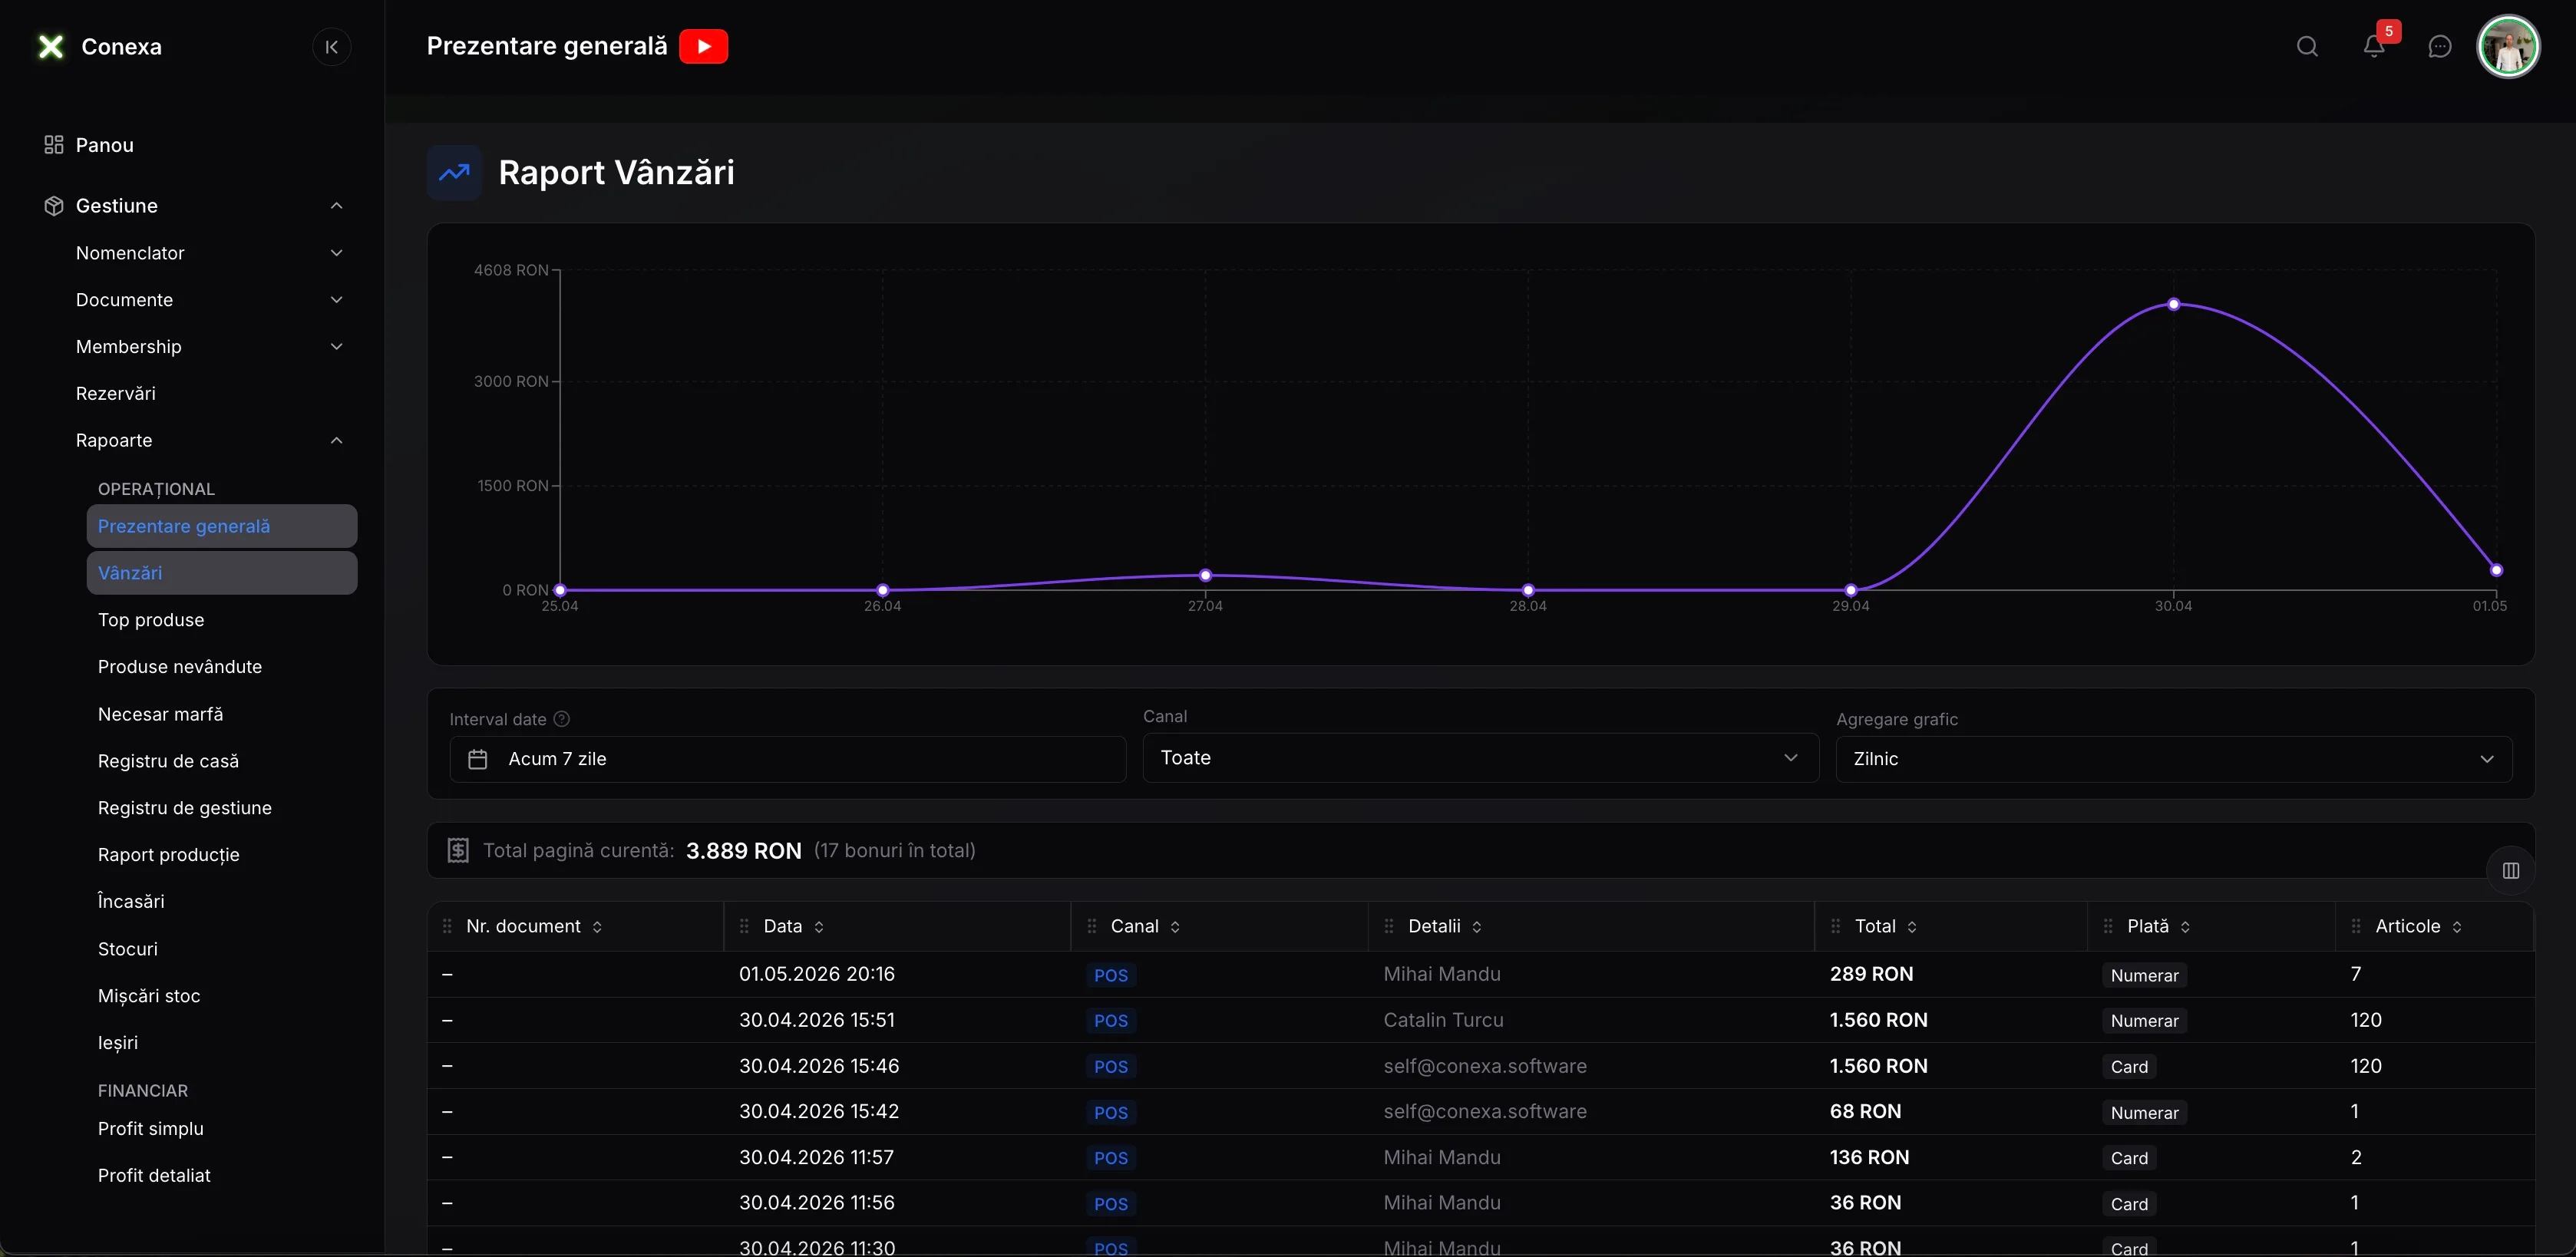Sort table by Articole column arrows

coord(2457,927)
